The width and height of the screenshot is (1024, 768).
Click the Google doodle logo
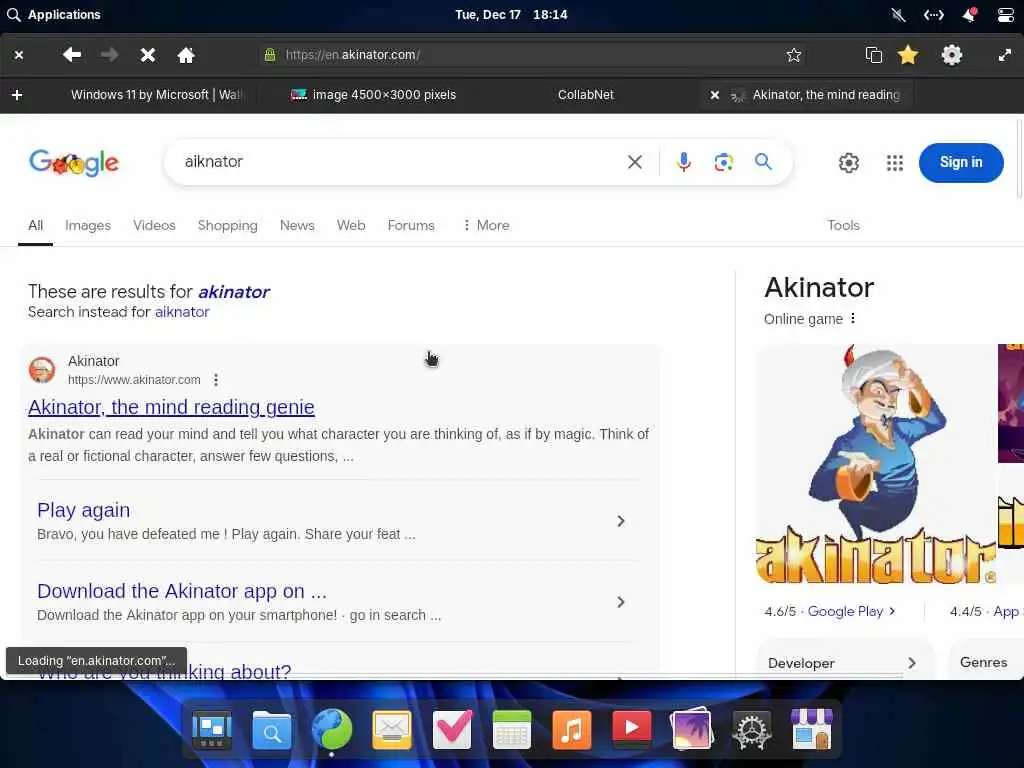click(x=74, y=163)
